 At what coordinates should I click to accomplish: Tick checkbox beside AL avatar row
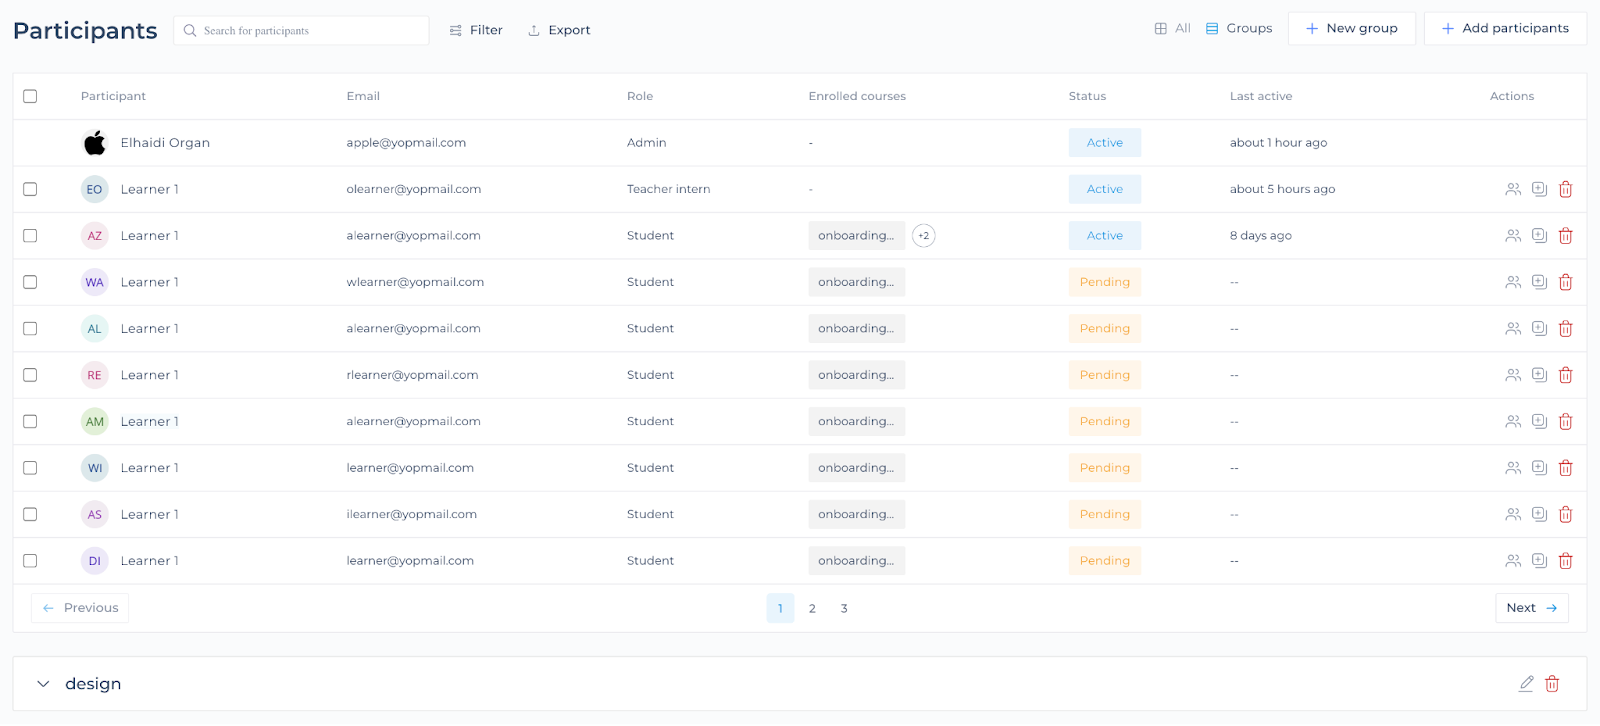pos(30,329)
